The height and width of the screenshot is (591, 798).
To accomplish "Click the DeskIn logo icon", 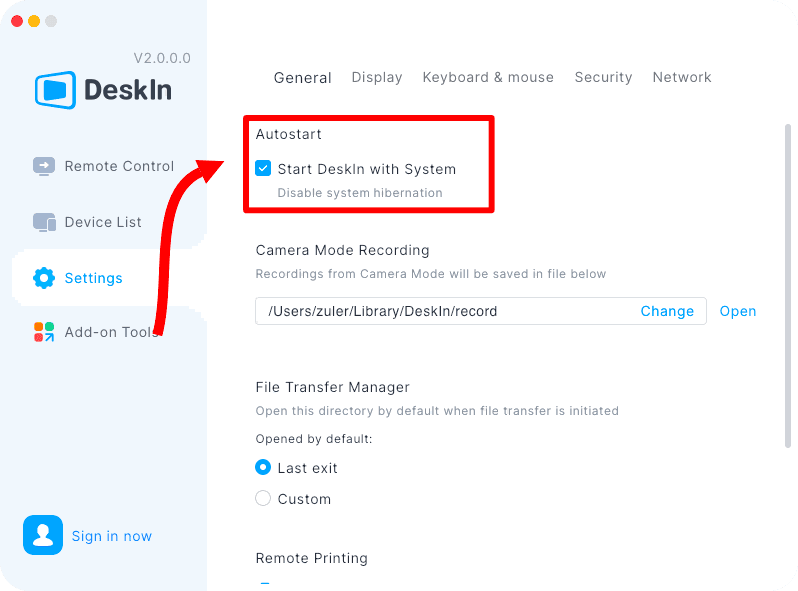I will [x=55, y=90].
